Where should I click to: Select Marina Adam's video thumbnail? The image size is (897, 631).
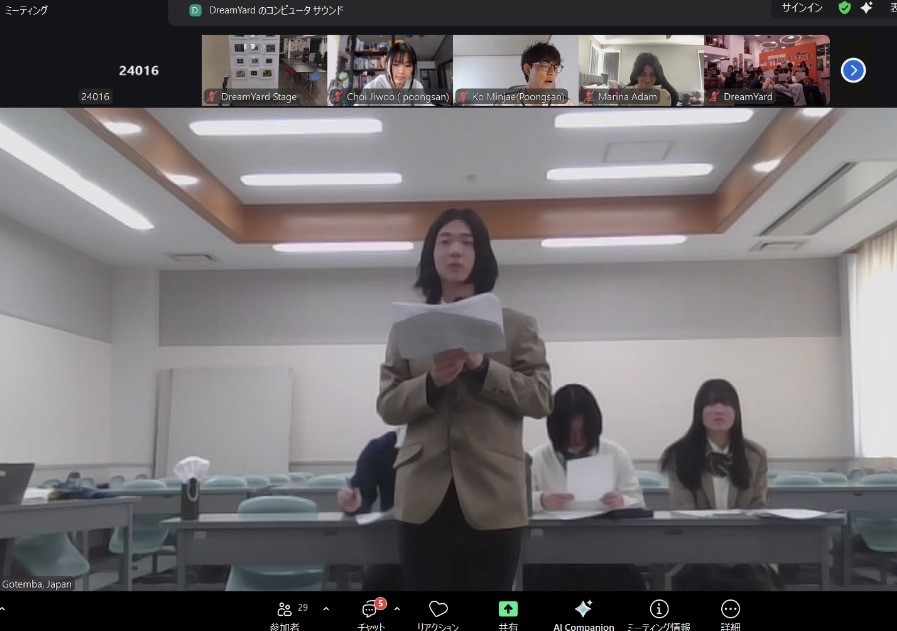point(641,70)
